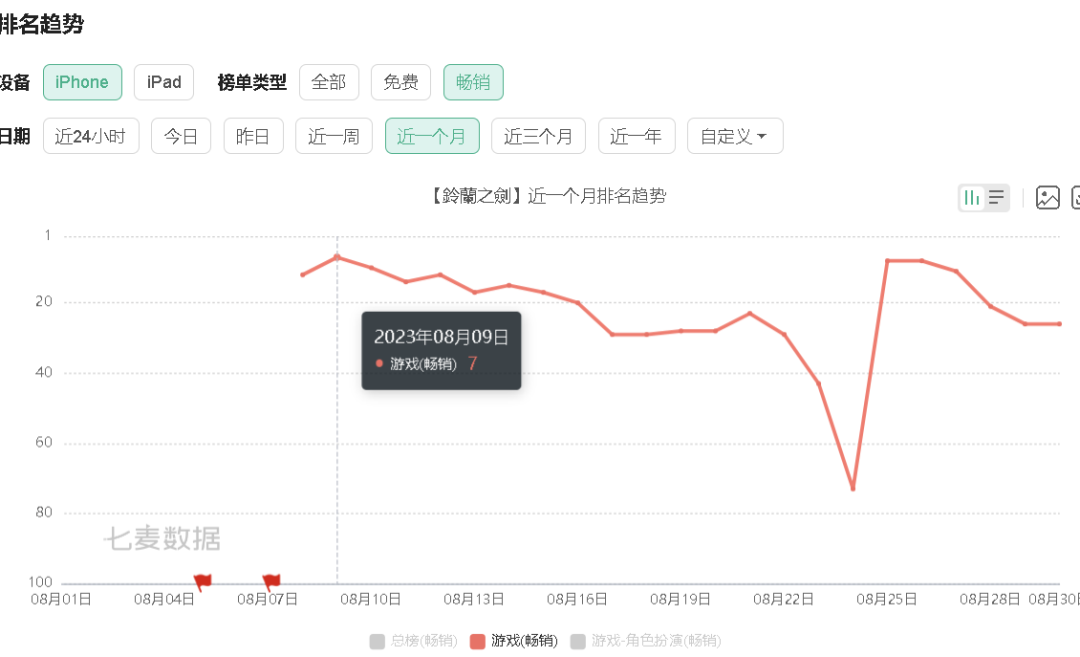Choose 畅销 chart type
This screenshot has width=1080, height=657.
click(x=473, y=82)
